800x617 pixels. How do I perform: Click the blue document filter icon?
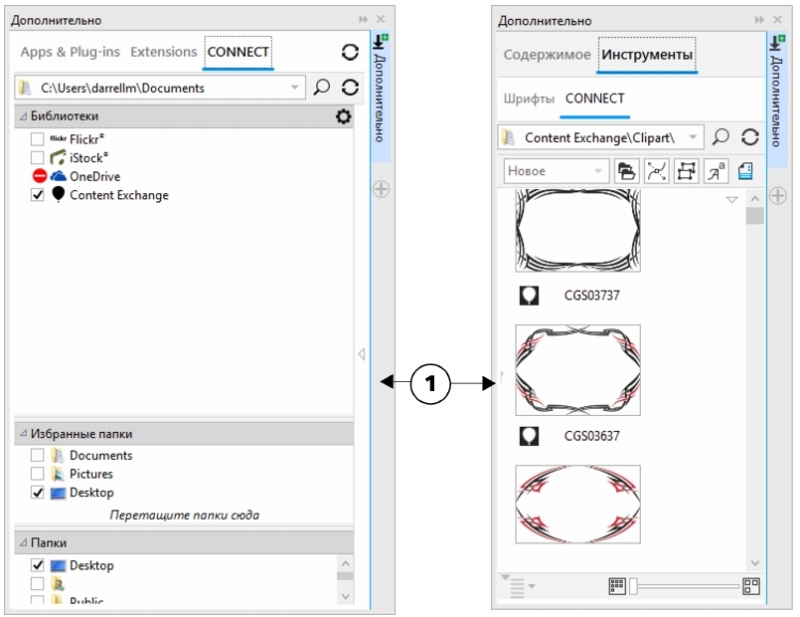(745, 171)
